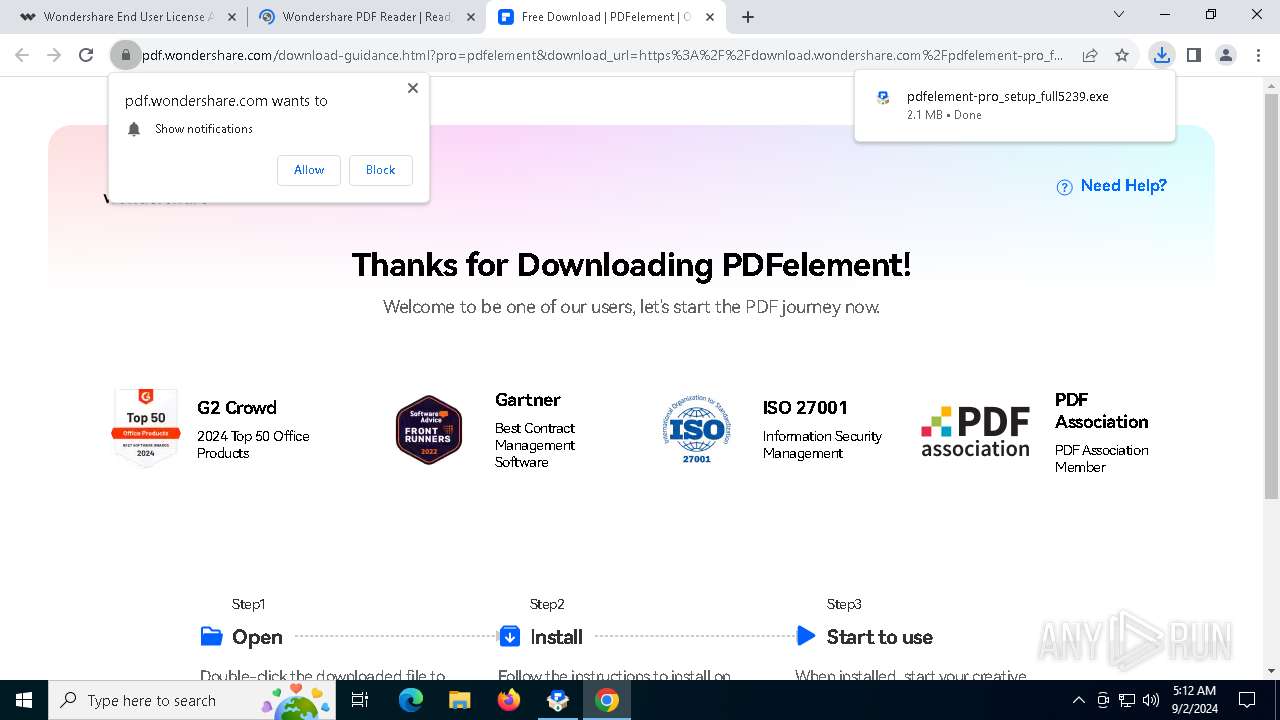Allow notifications from pdf.wondershare.com
The height and width of the screenshot is (720, 1280).
click(x=309, y=170)
